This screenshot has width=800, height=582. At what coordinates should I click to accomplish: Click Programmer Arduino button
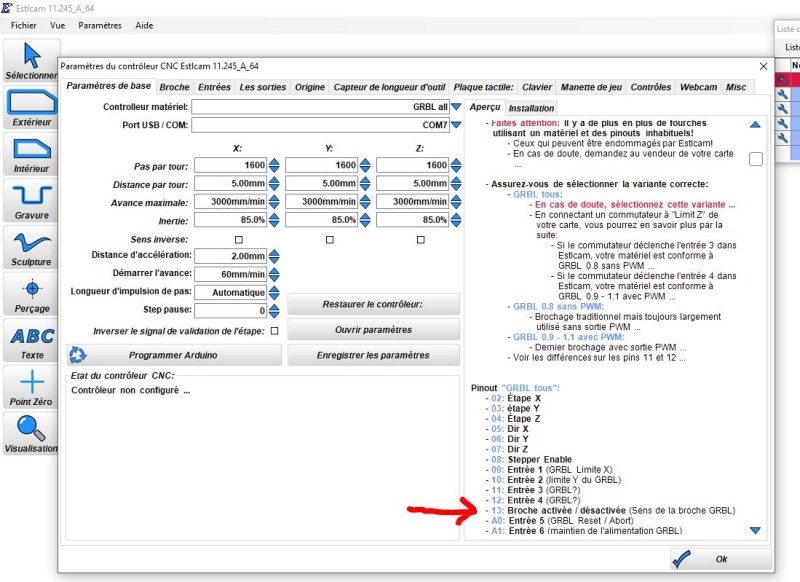(x=174, y=355)
